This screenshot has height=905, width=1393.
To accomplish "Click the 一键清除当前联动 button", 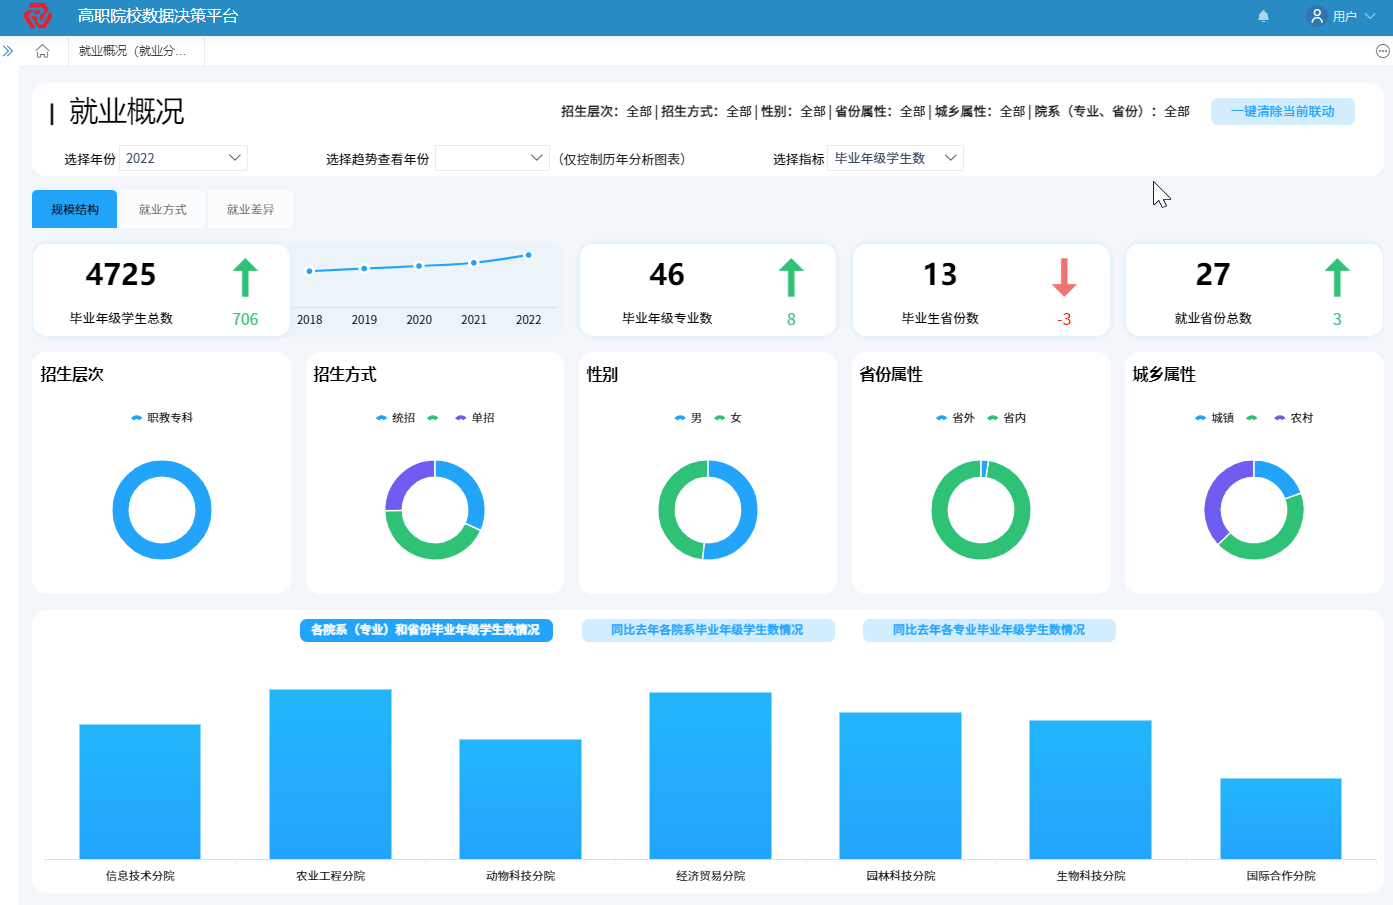I will click(x=1282, y=111).
